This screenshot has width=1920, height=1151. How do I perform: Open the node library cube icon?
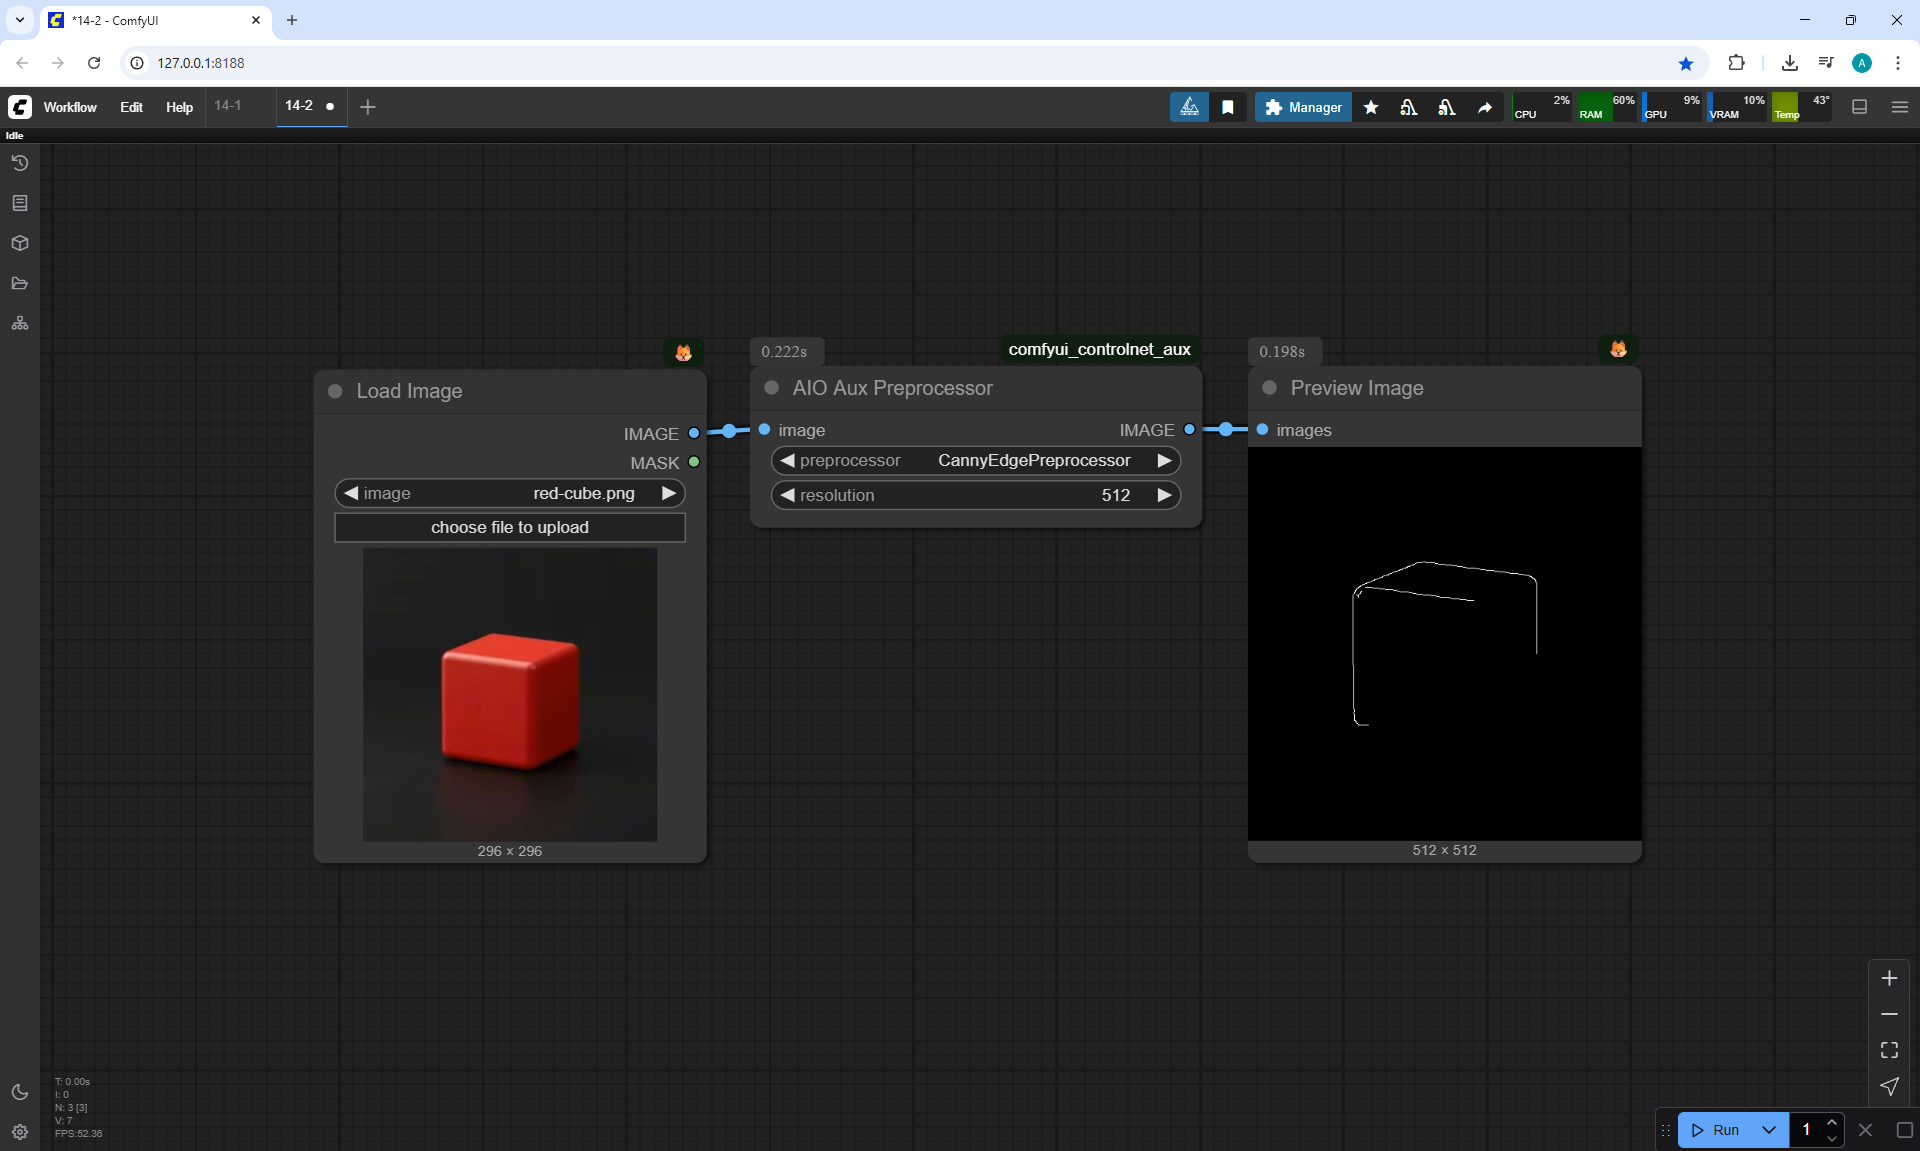pos(20,243)
